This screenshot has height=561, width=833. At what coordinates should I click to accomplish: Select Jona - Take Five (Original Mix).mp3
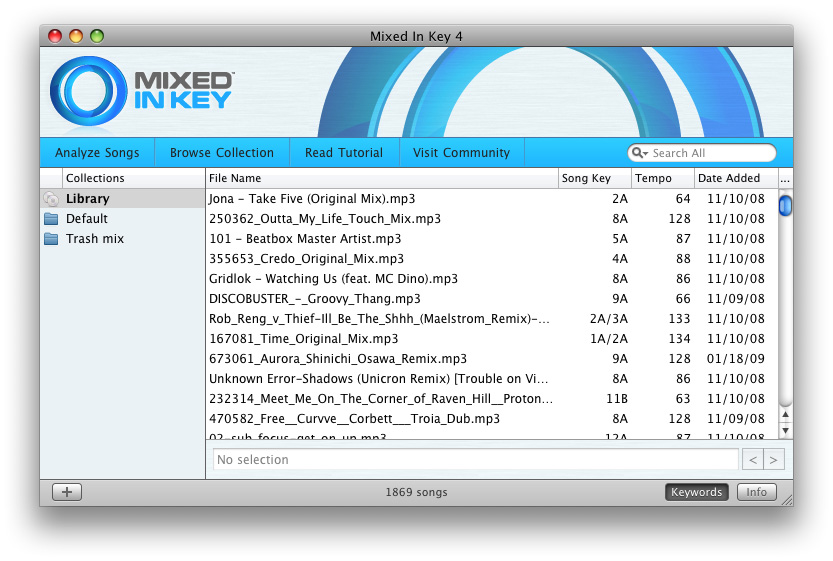tap(492, 199)
